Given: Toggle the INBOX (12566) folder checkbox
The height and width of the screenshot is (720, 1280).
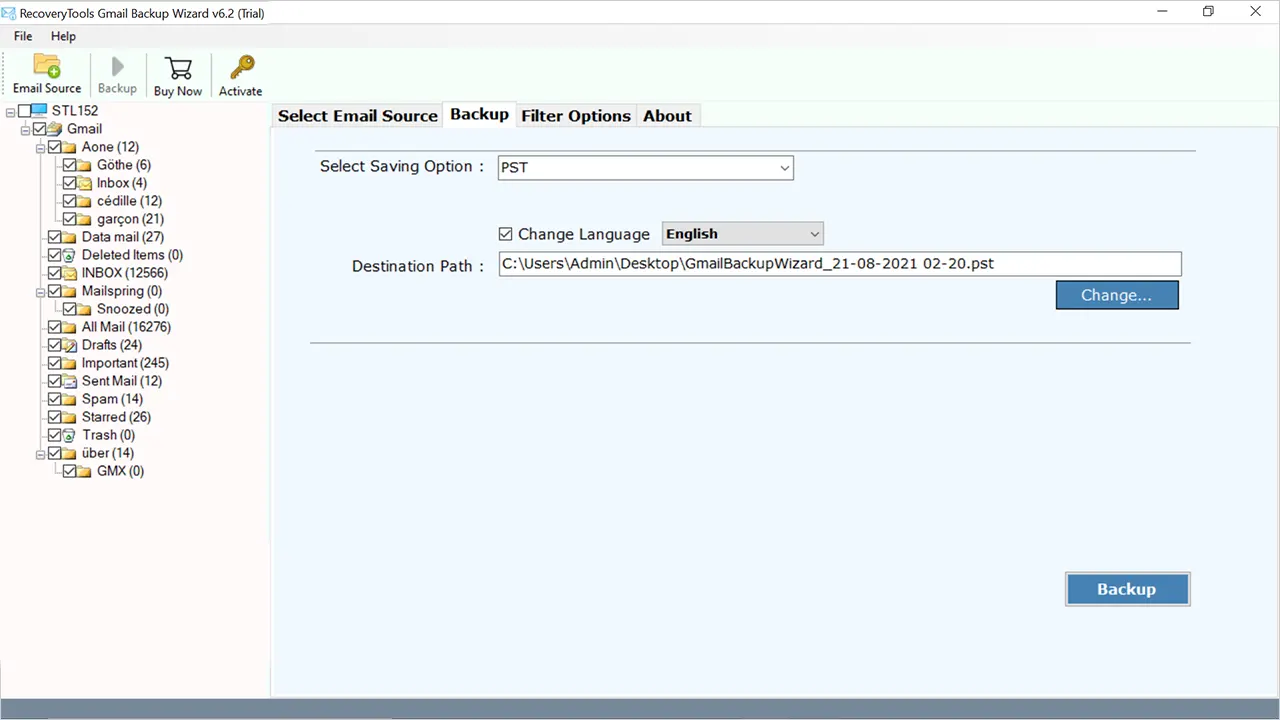Looking at the screenshot, I should (55, 273).
